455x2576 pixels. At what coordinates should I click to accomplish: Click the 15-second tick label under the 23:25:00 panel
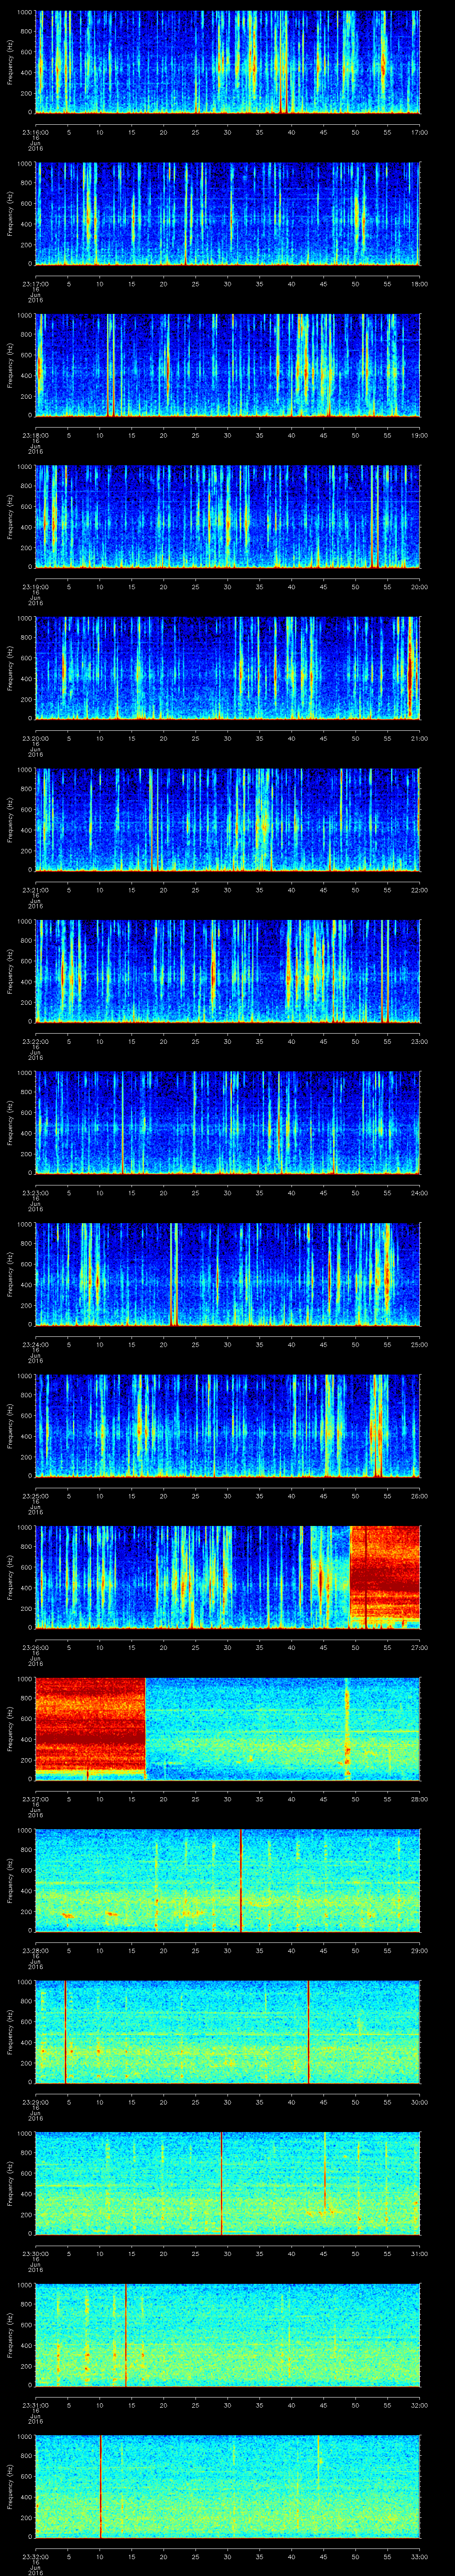click(x=132, y=1496)
